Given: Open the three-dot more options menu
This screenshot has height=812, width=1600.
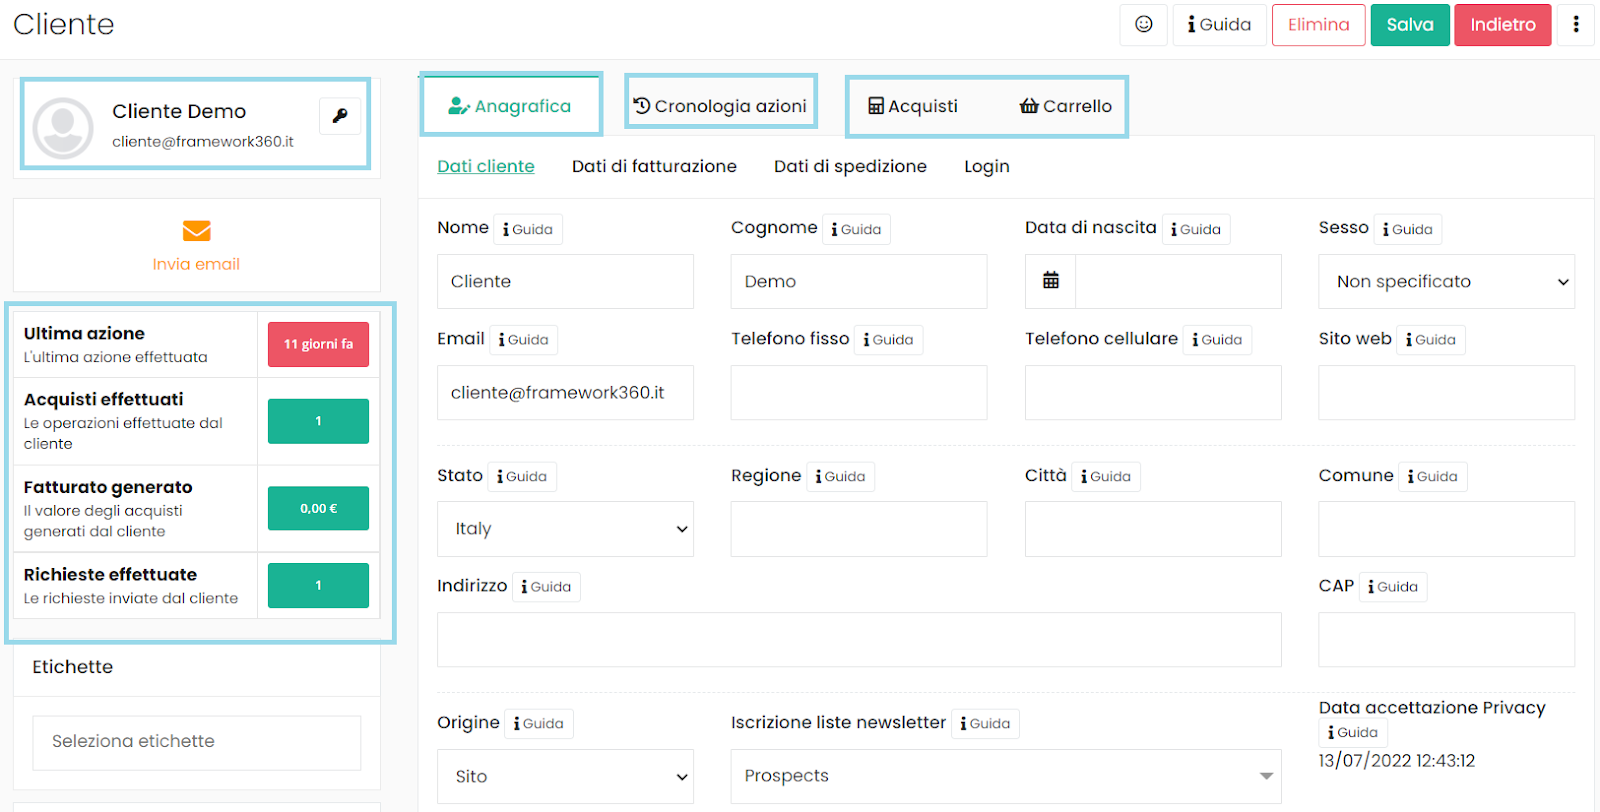Looking at the screenshot, I should pos(1576,25).
